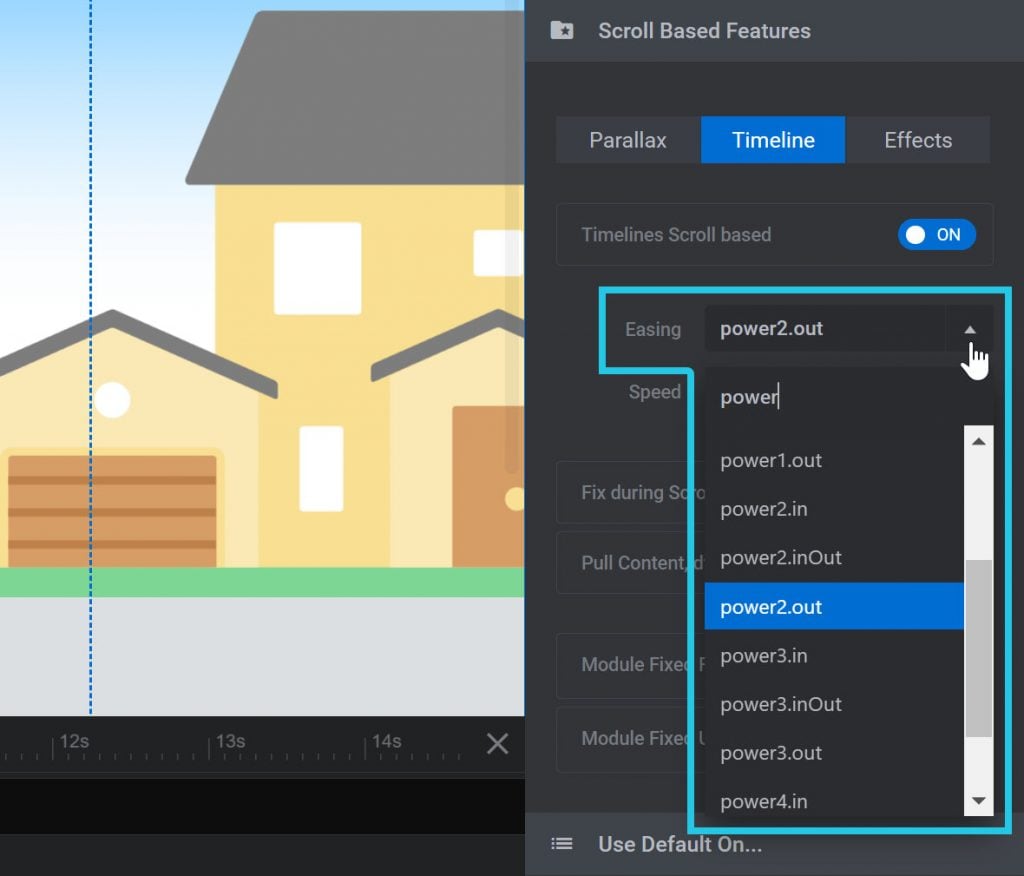Click the scroll-up arrow in the easing list
This screenshot has width=1024, height=876.
[979, 440]
